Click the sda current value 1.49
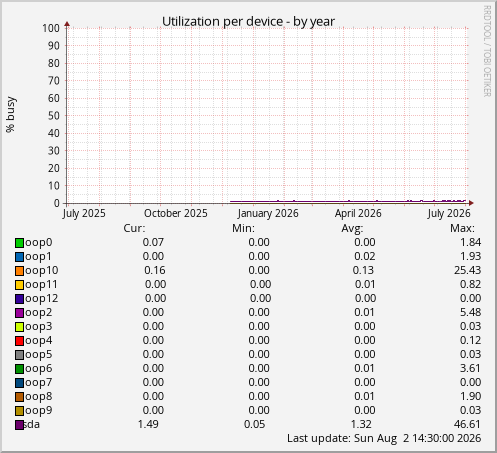Screen dimensions: 497x453 click(148, 424)
